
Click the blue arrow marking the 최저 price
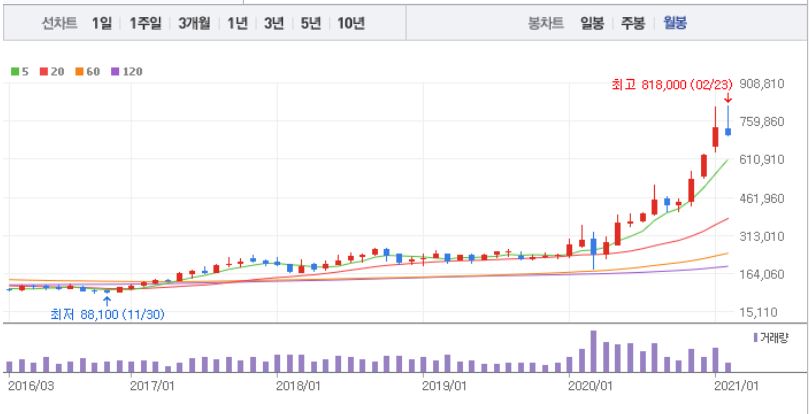click(107, 301)
